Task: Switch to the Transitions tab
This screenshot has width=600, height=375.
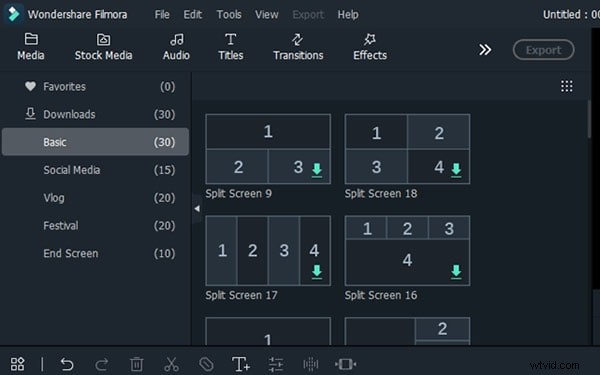Action: coord(298,47)
